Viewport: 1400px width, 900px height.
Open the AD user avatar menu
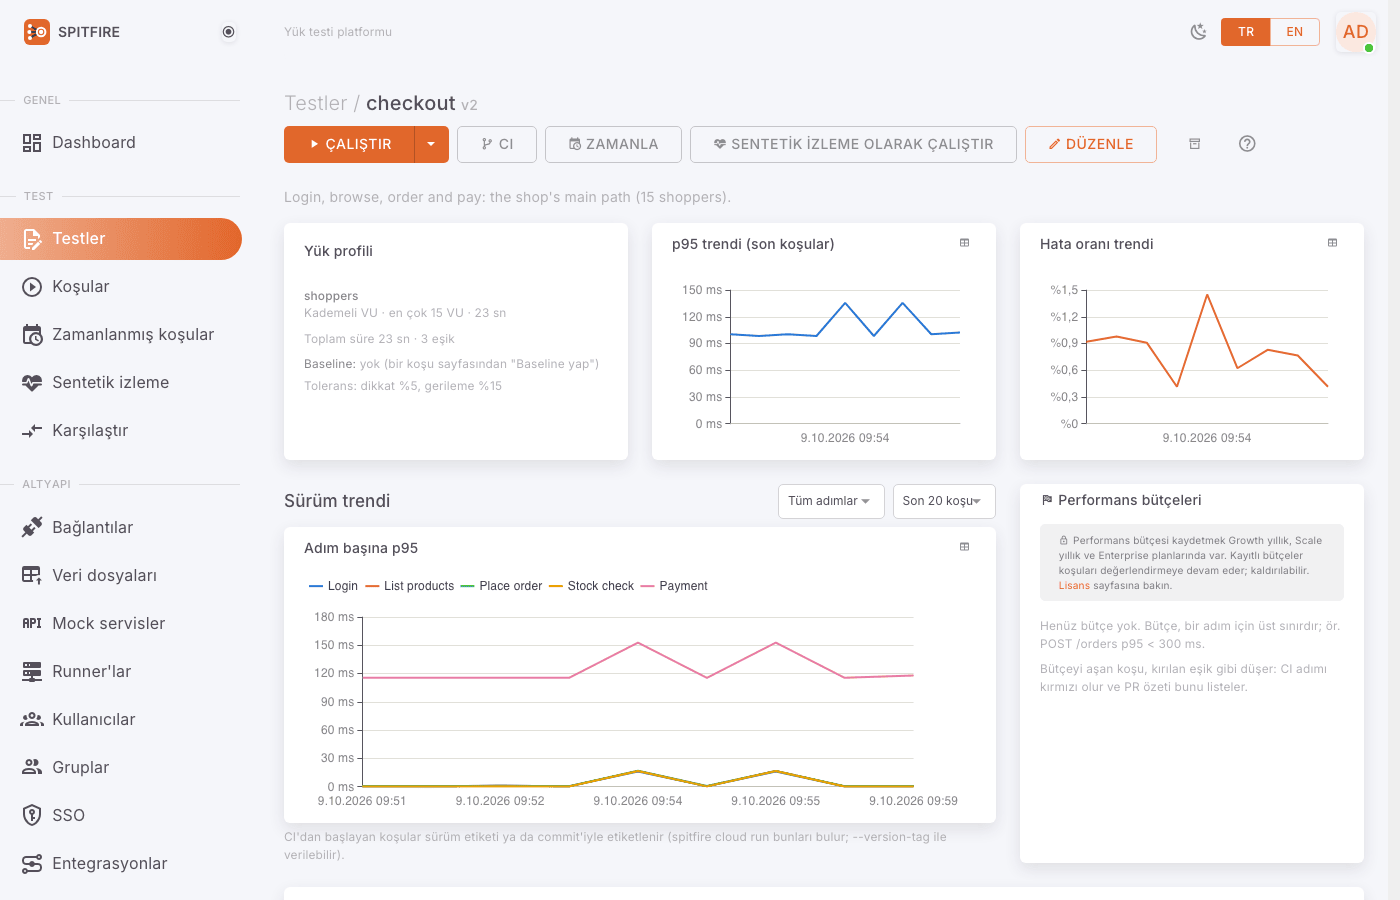coord(1356,32)
